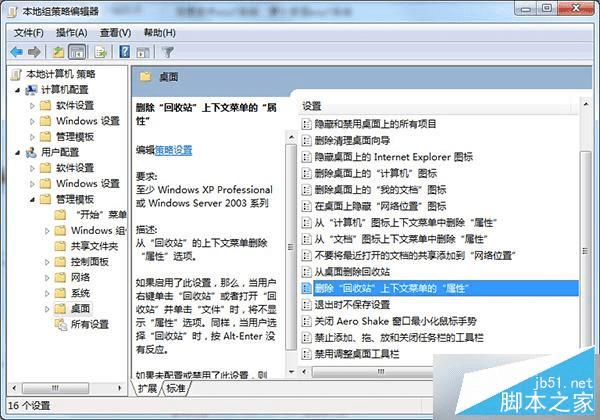The image size is (600, 420).
Task: Open the 文件(F) menu
Action: 29,33
